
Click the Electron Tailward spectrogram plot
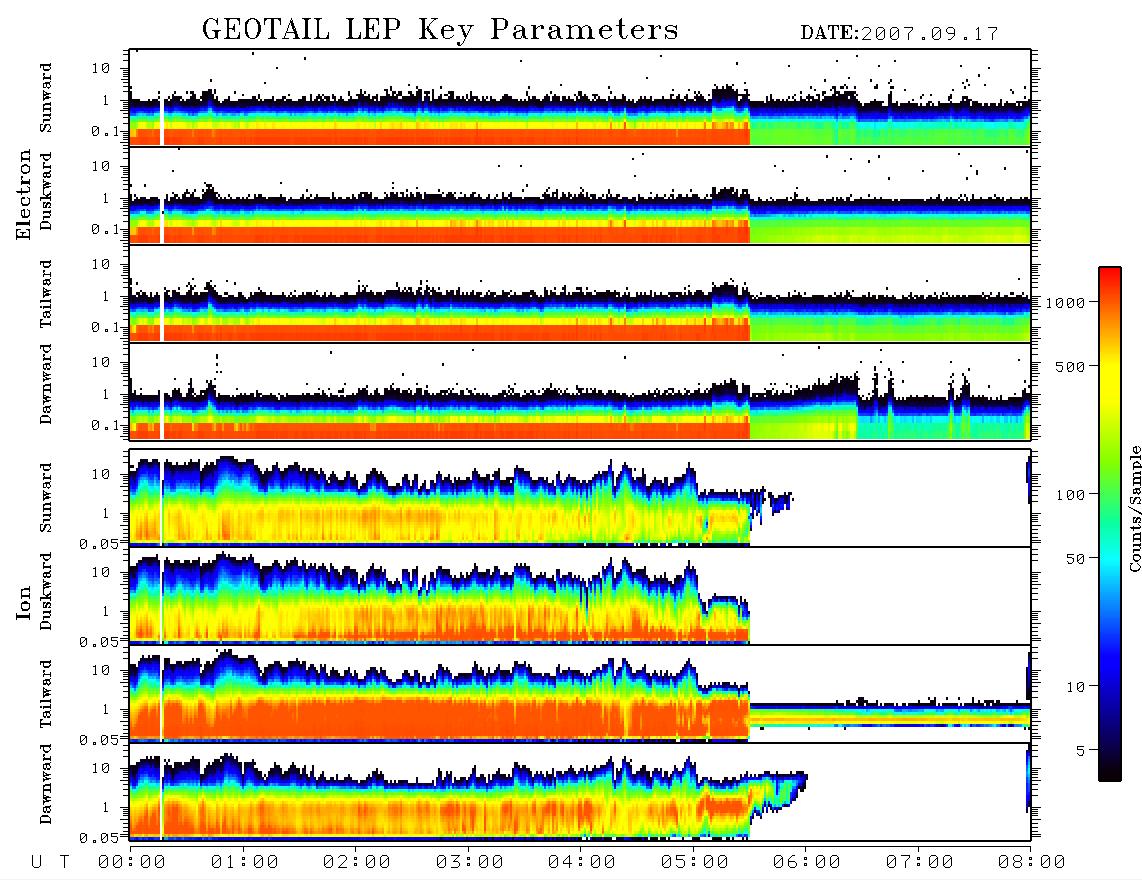pyautogui.click(x=580, y=294)
